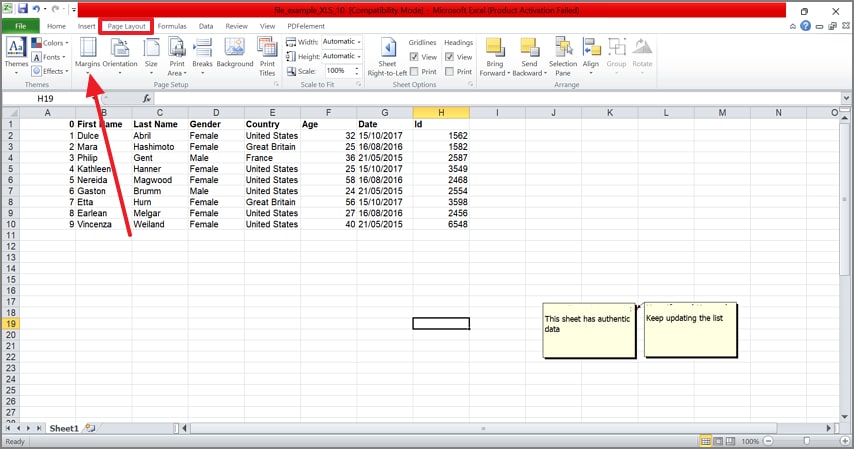
Task: Open the Scale to Fit dialog launcher
Action: pyautogui.click(x=358, y=84)
